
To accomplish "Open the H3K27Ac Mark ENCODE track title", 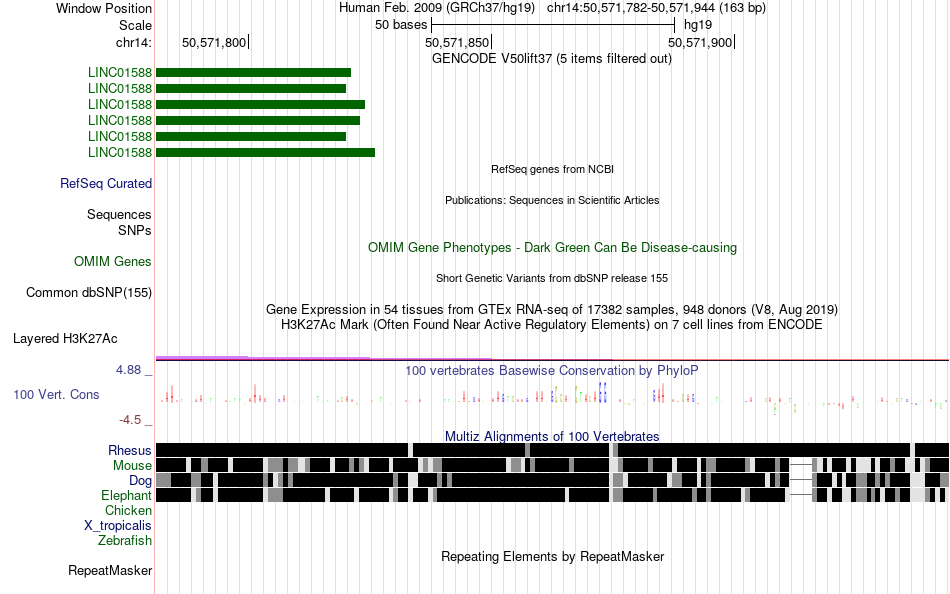I will pos(552,325).
